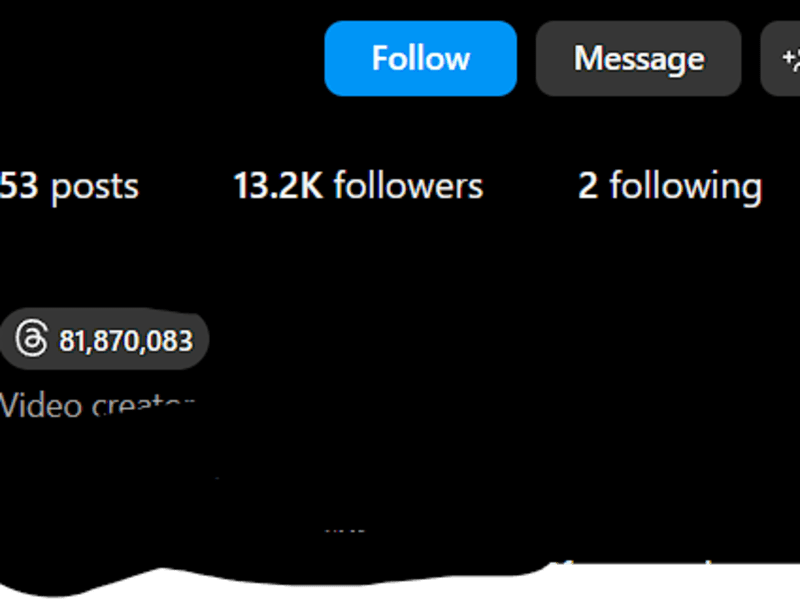The width and height of the screenshot is (800, 600).
Task: Open the 13.2K followers list
Action: pos(358,186)
